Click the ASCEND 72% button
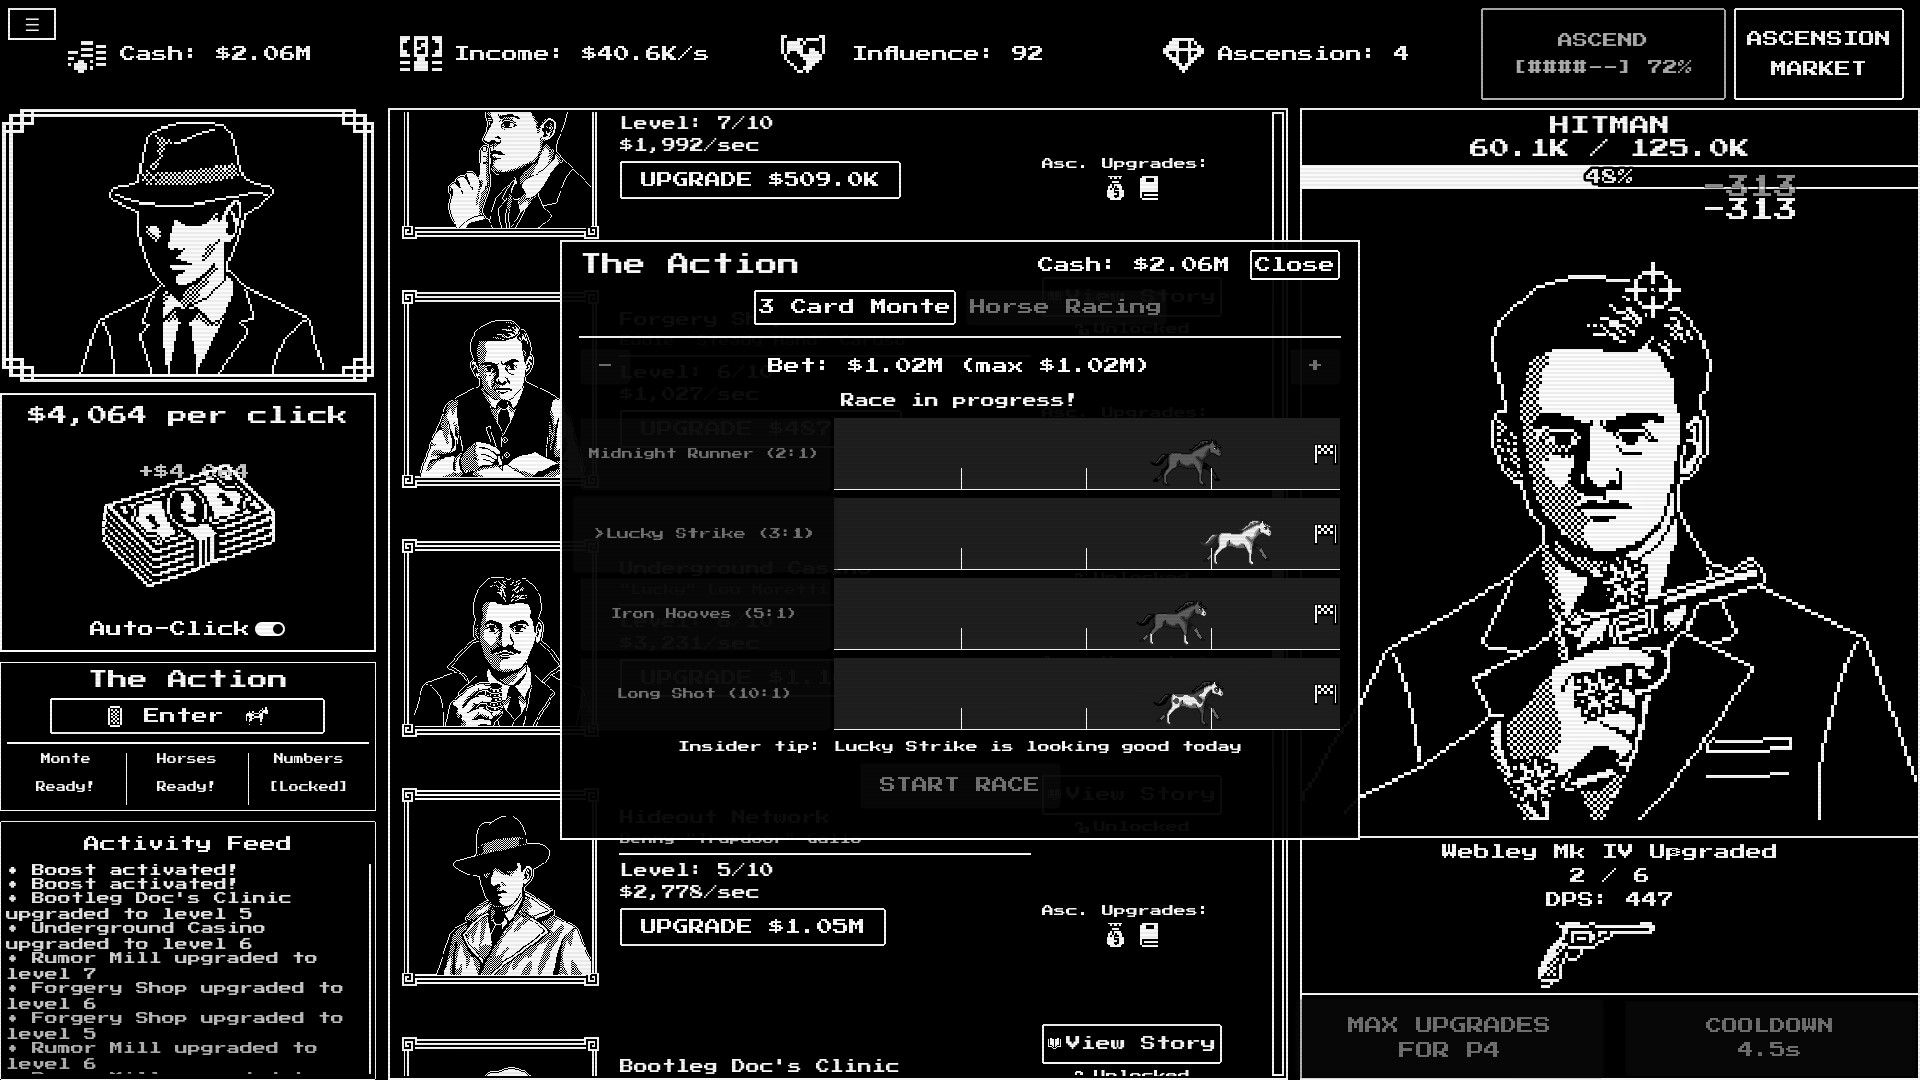1920x1080 pixels. coord(1602,54)
